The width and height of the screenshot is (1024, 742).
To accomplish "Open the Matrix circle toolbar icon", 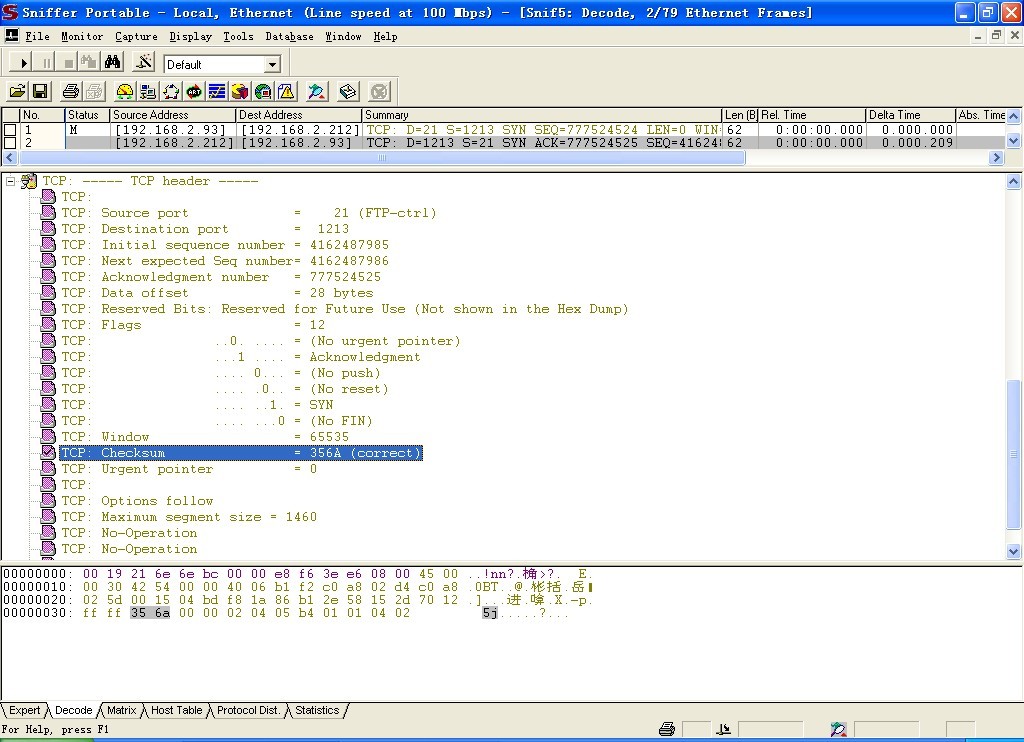I will (170, 91).
